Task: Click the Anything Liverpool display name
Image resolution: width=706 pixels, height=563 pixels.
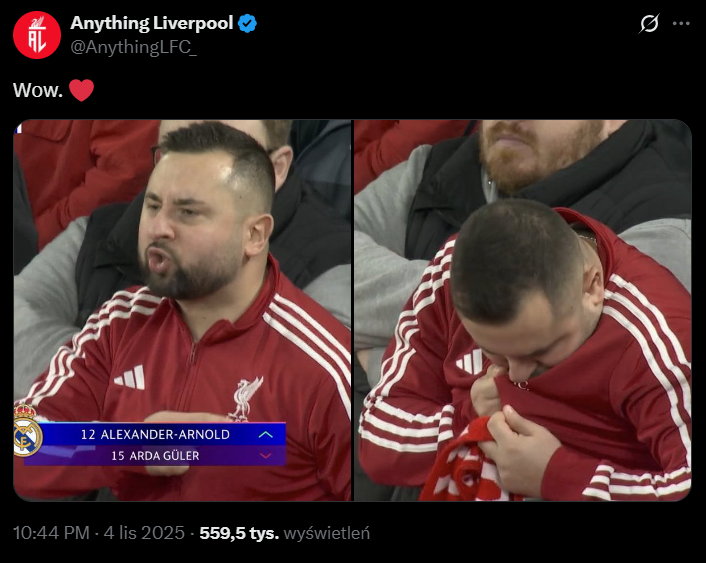Action: coord(152,23)
